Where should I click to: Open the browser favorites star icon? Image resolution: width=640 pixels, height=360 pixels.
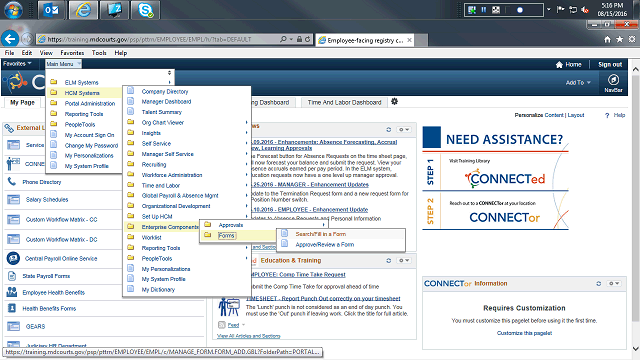pos(620,40)
